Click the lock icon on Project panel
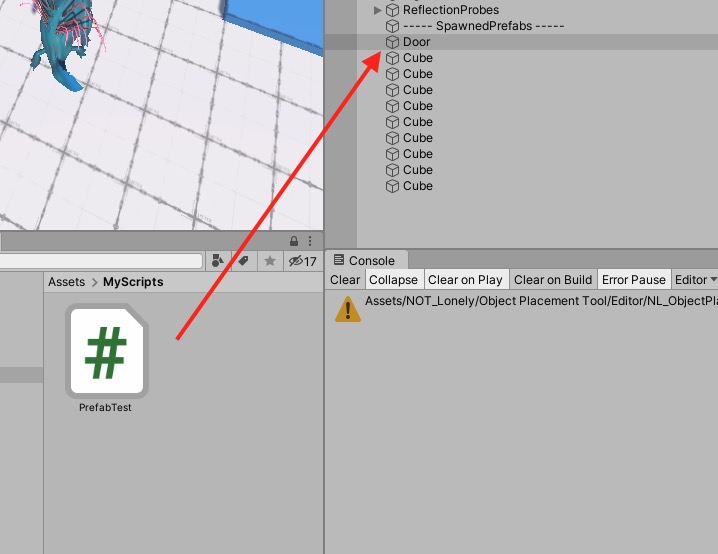This screenshot has width=718, height=554. pyautogui.click(x=294, y=241)
